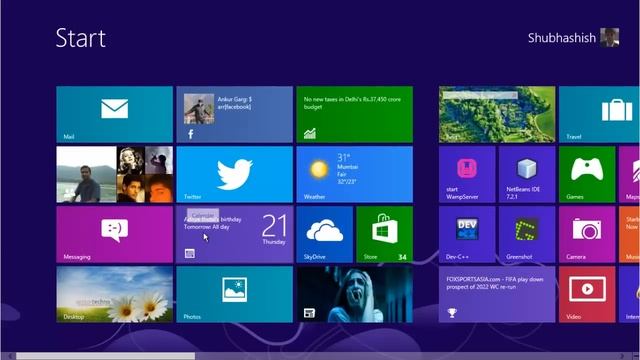Open the Sports tile with FIFA headline

[x=497, y=294]
